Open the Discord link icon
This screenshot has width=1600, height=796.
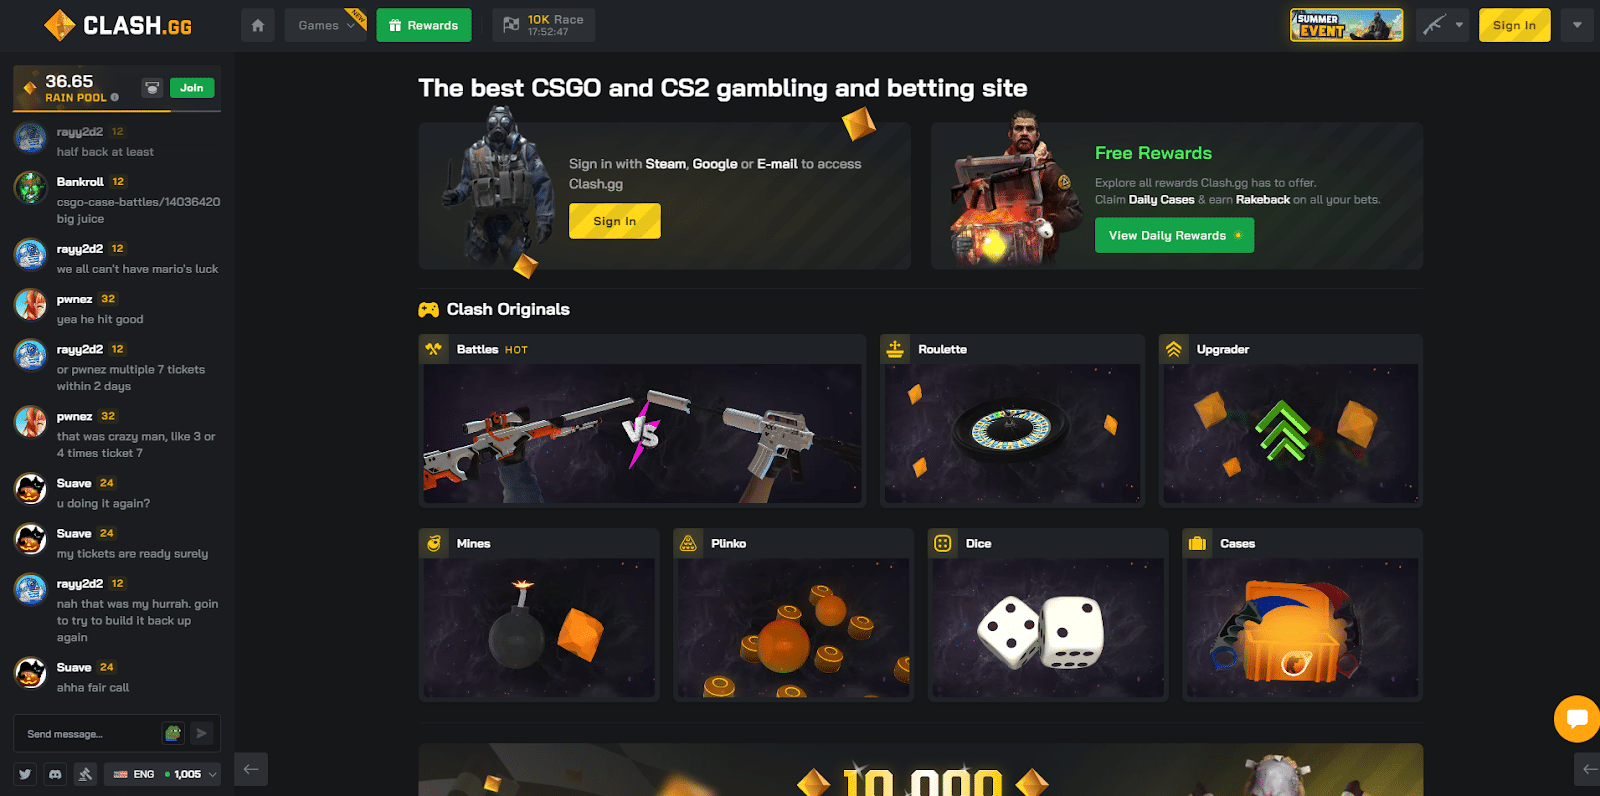[55, 774]
